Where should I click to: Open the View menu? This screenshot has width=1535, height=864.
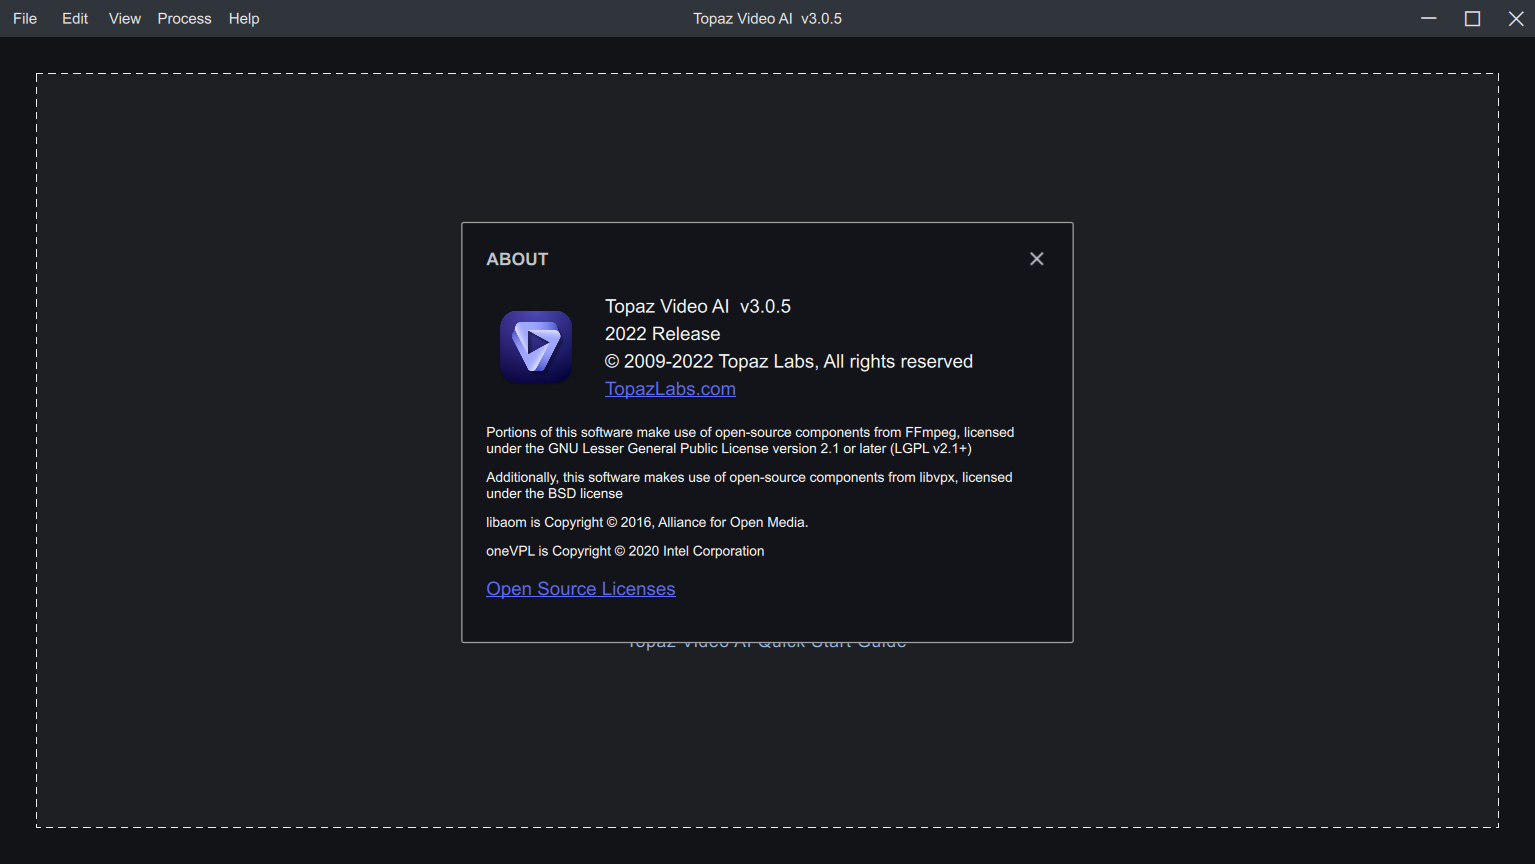point(125,19)
